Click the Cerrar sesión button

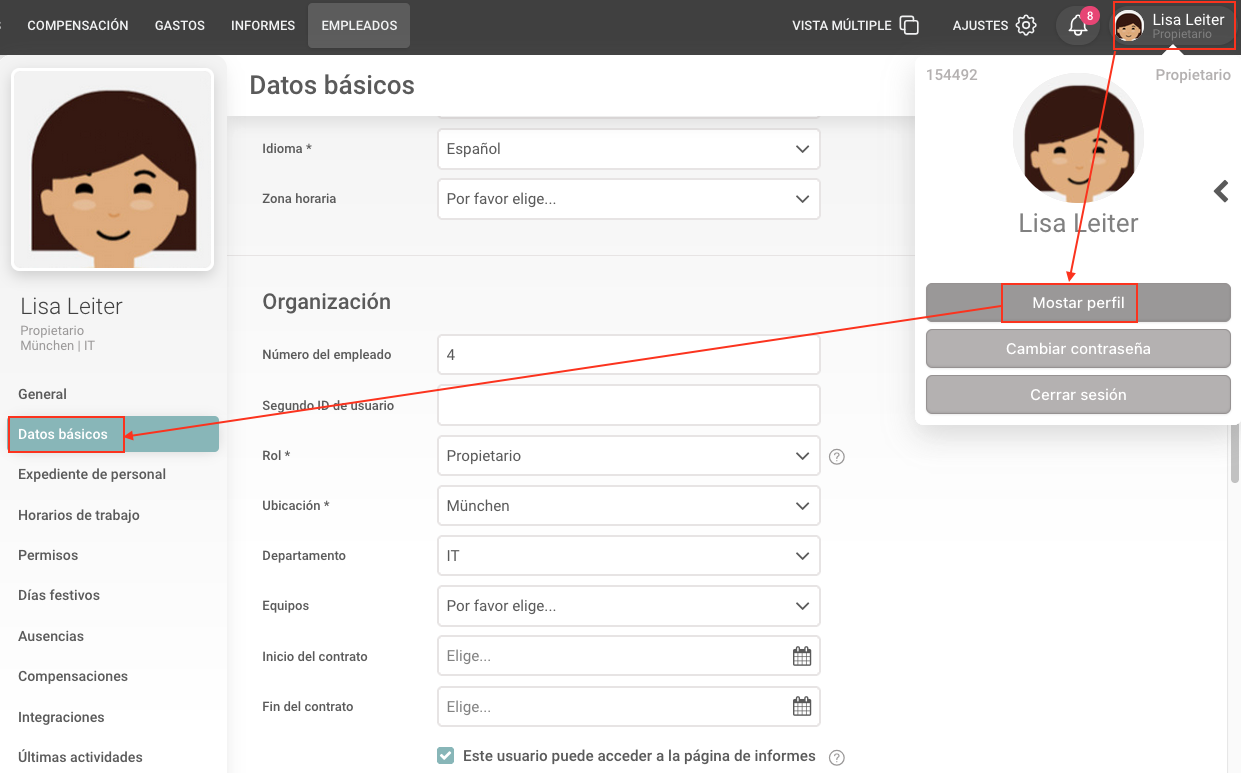pos(1078,395)
